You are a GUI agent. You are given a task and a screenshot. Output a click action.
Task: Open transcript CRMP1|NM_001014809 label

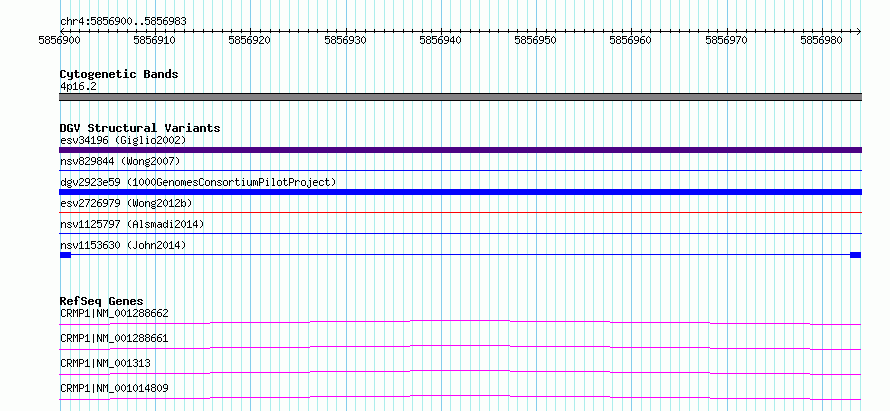click(114, 389)
